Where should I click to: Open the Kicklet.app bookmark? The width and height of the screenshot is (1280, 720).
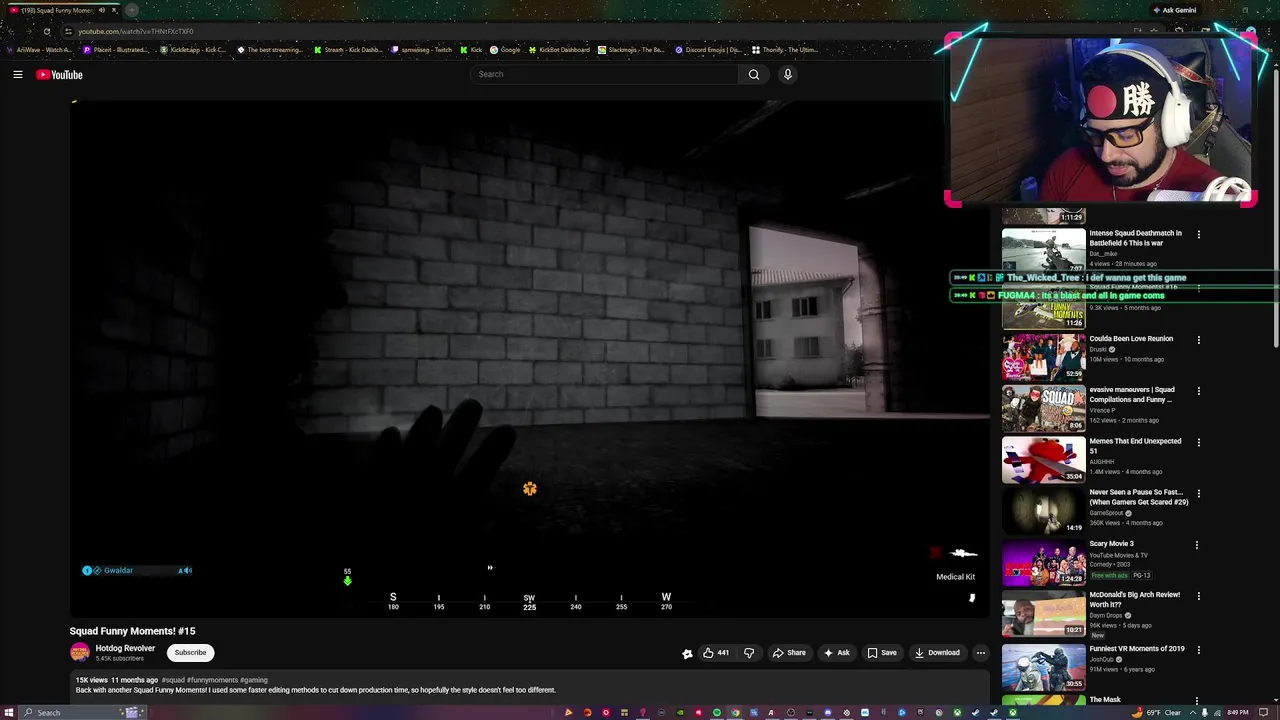[x=193, y=50]
